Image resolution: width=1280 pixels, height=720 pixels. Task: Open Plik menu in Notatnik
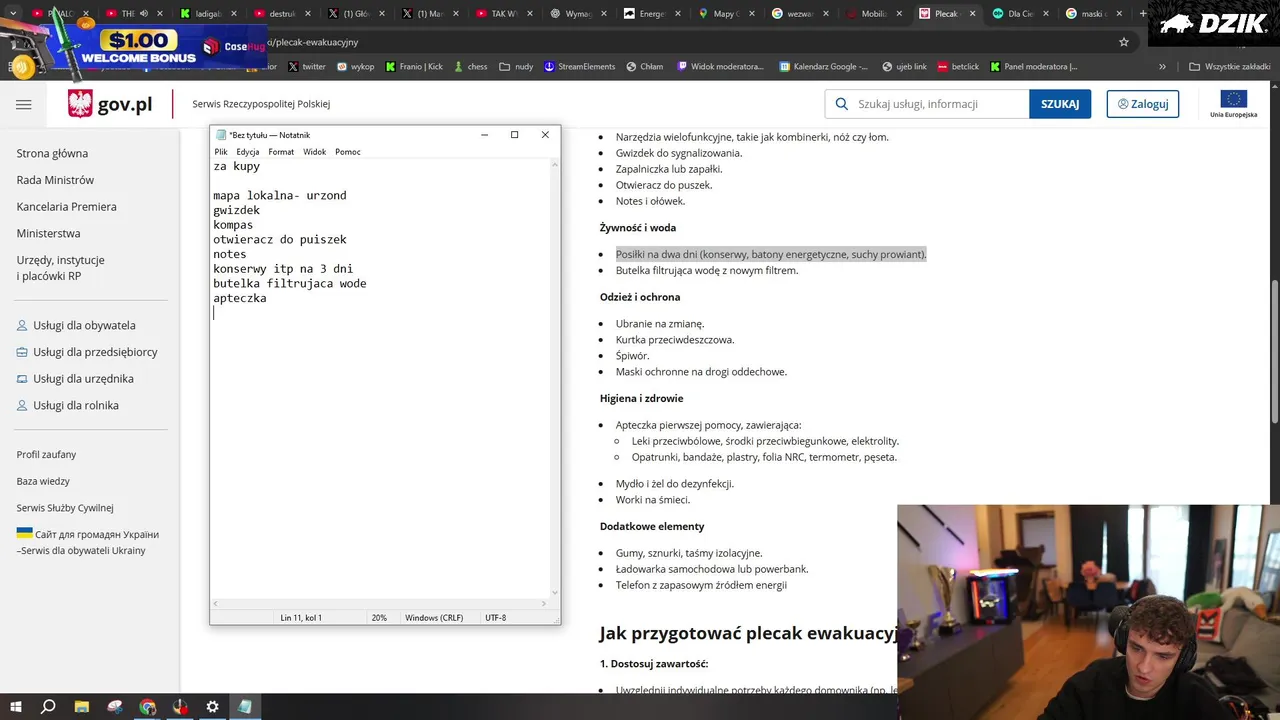coord(221,152)
